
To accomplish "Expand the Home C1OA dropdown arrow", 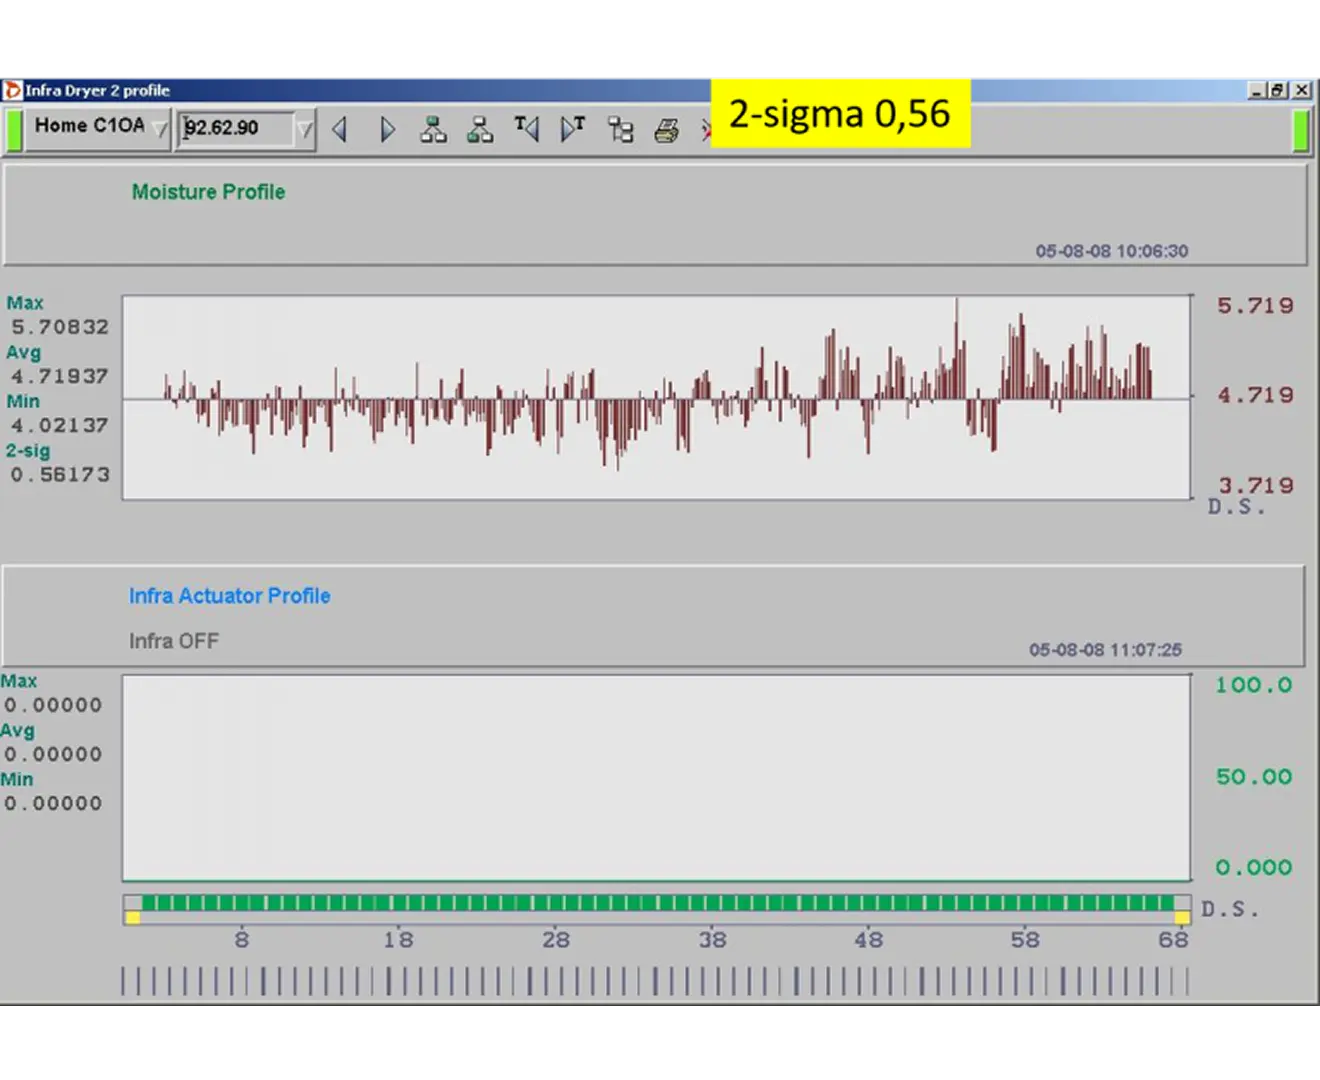I will pyautogui.click(x=160, y=130).
